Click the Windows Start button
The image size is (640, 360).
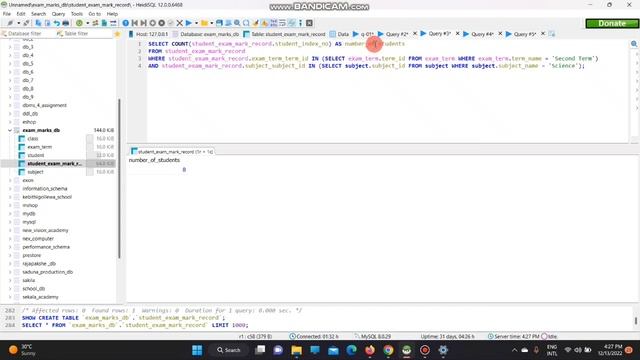[197, 350]
